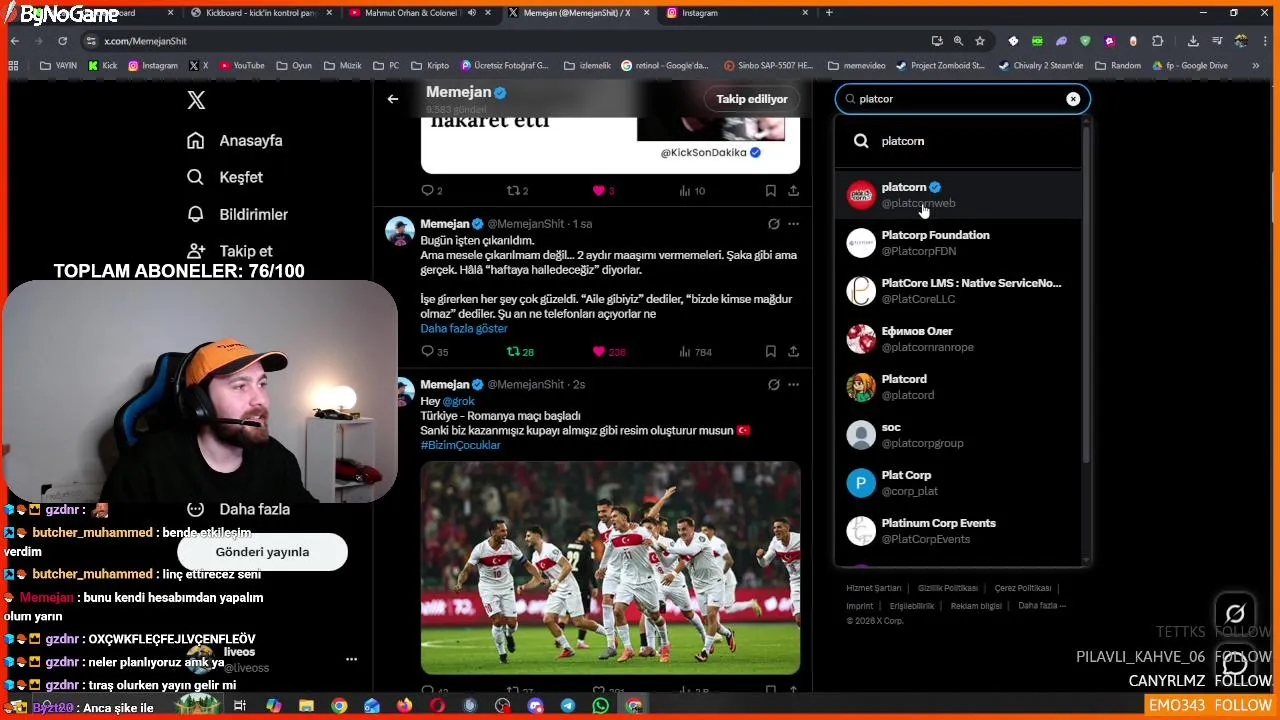The width and height of the screenshot is (1280, 720).
Task: Open WhatsApp from the taskbar
Action: click(x=600, y=706)
